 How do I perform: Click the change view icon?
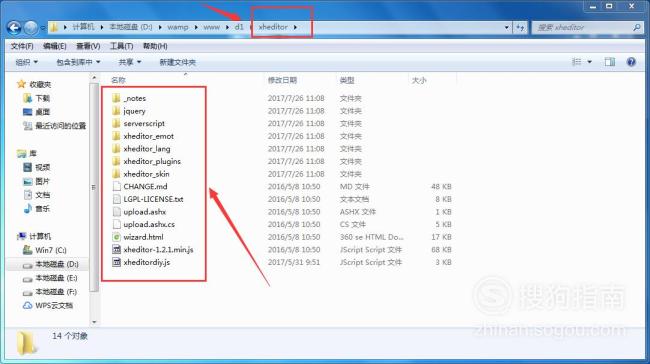pyautogui.click(x=577, y=62)
